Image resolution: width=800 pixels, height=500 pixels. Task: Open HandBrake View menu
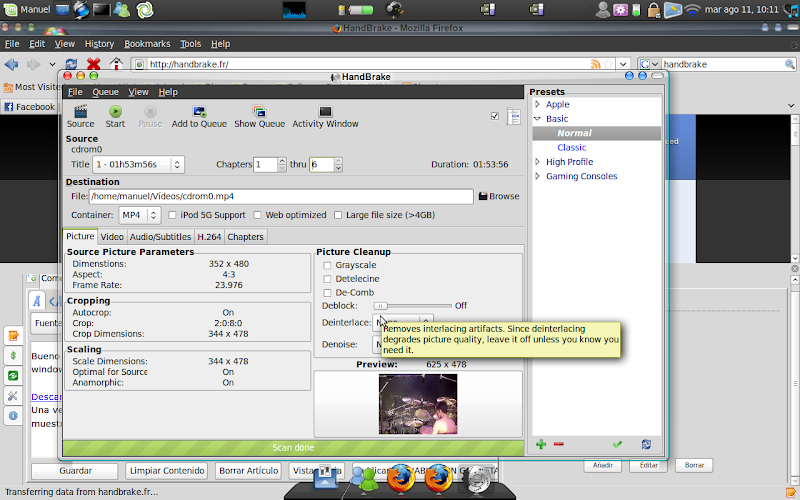tap(138, 92)
